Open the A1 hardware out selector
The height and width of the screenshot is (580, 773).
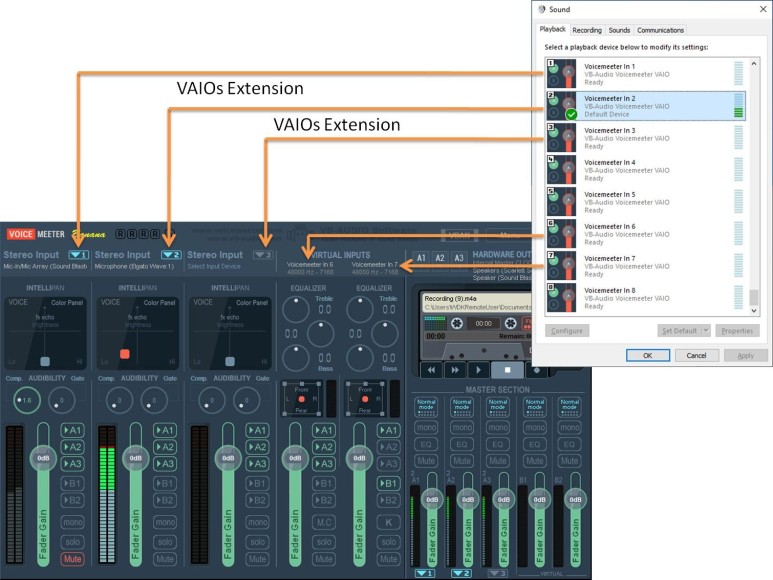[421, 258]
